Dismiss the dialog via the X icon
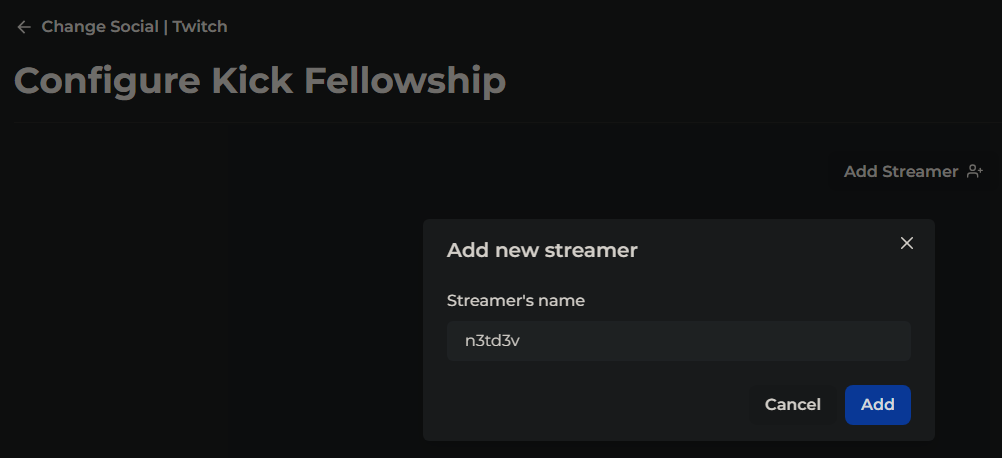Screen dimensions: 1002x458 [x=906, y=243]
